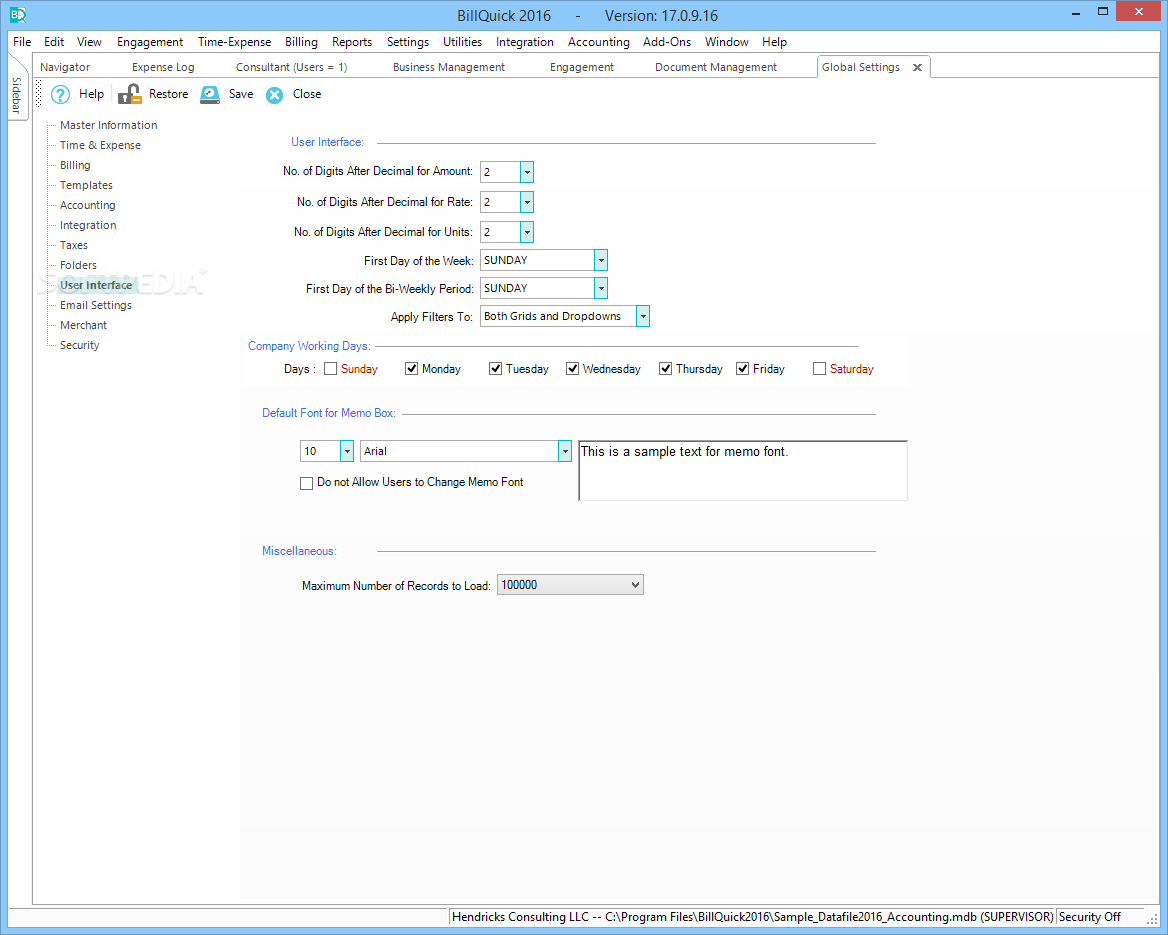Image resolution: width=1168 pixels, height=935 pixels.
Task: Click the Save disk icon
Action: pos(210,95)
